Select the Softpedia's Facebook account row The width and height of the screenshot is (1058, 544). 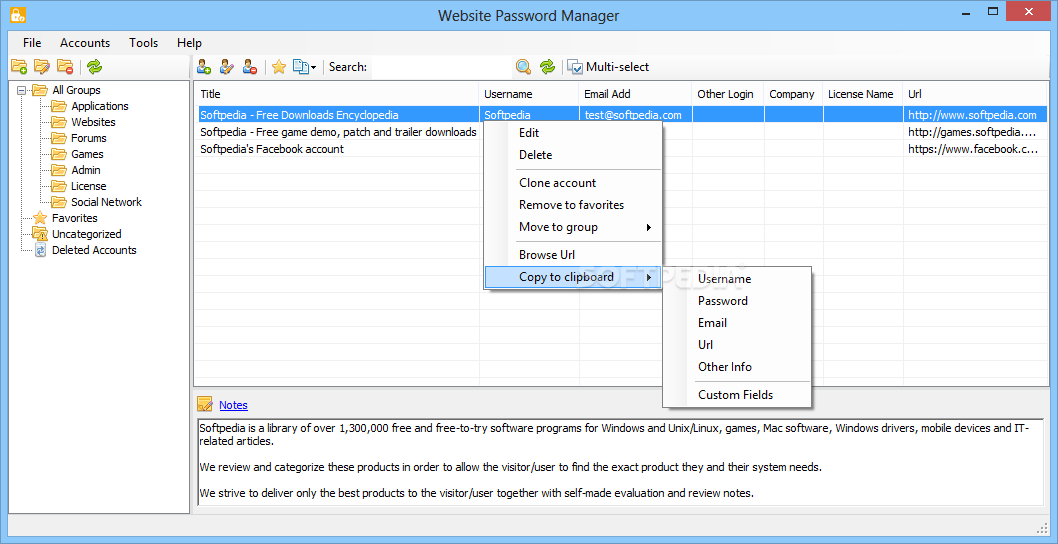click(x=272, y=149)
